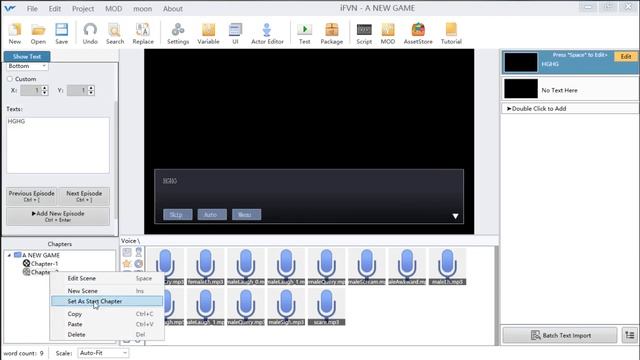Open the Replace tool in toolbar
Screen dimensions: 640x360
[143, 33]
